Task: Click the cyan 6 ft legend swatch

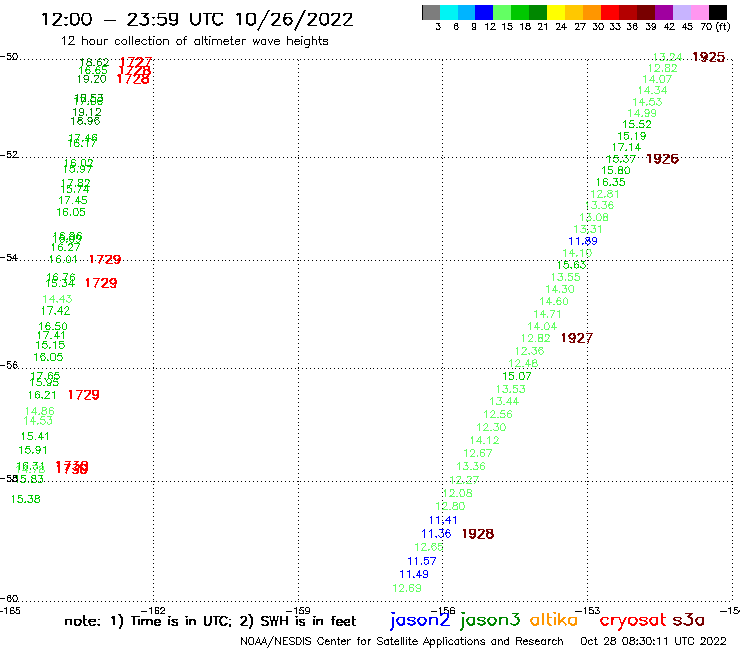Action: point(449,12)
